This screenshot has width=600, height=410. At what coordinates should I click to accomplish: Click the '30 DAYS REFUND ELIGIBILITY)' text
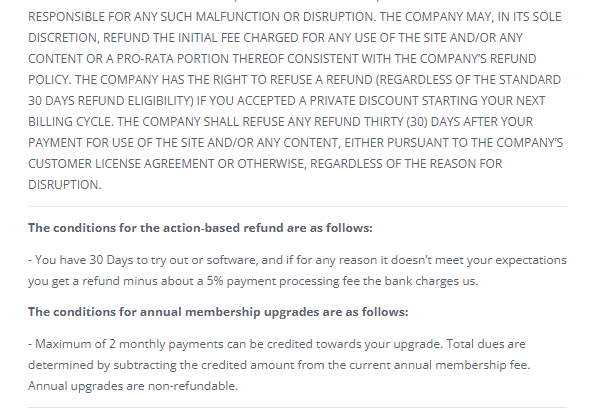(x=111, y=100)
